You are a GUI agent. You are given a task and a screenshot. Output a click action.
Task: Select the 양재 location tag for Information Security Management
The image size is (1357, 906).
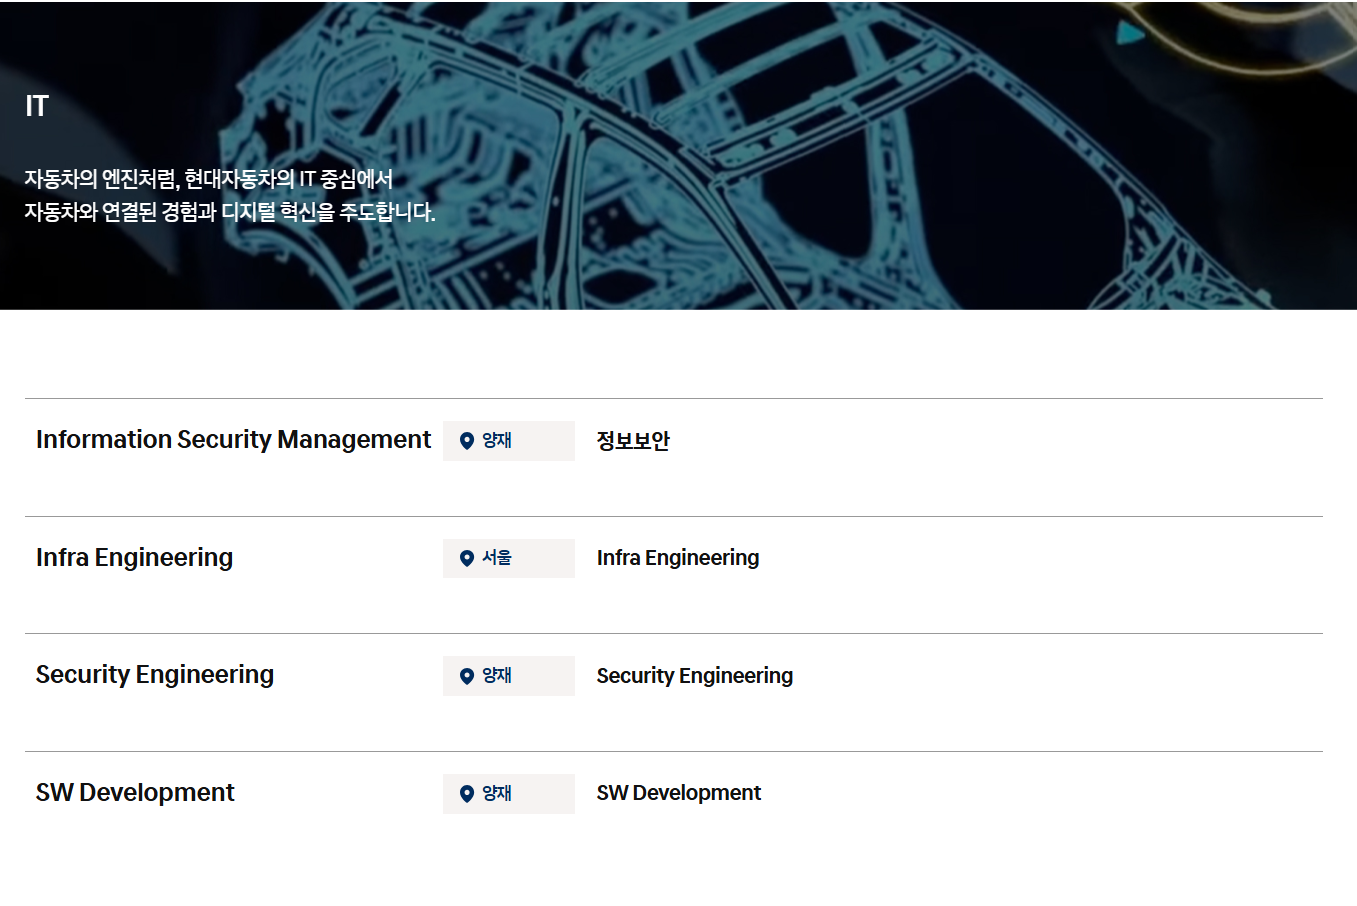[x=509, y=441]
